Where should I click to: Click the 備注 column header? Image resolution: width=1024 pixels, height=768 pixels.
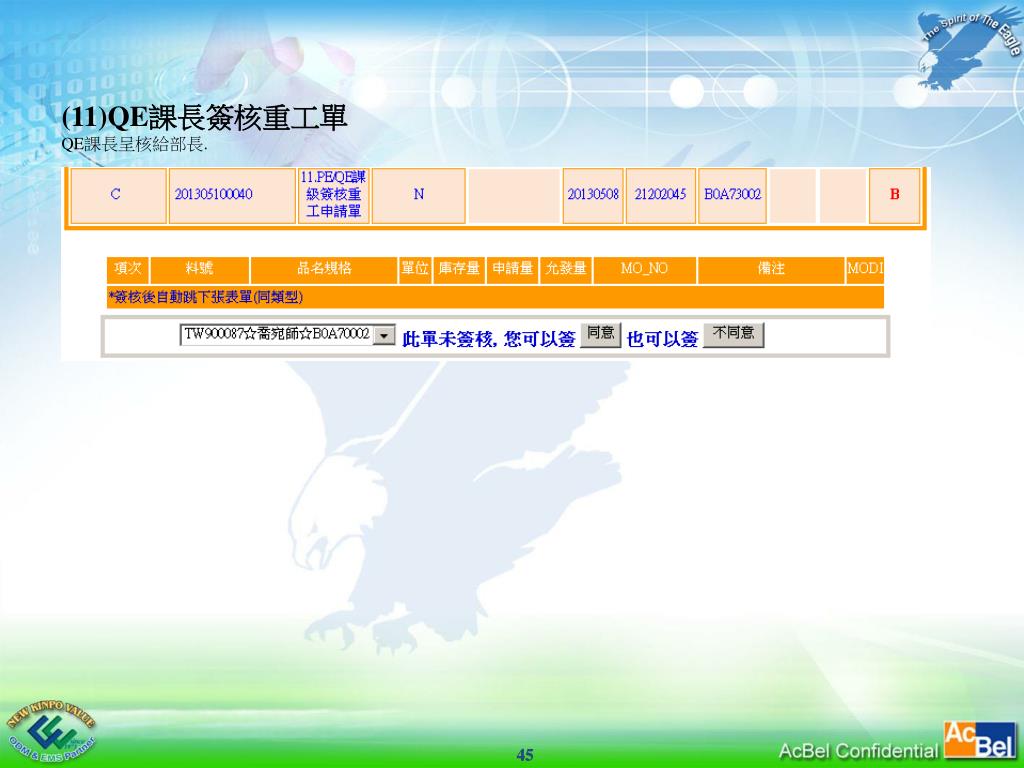tap(771, 269)
